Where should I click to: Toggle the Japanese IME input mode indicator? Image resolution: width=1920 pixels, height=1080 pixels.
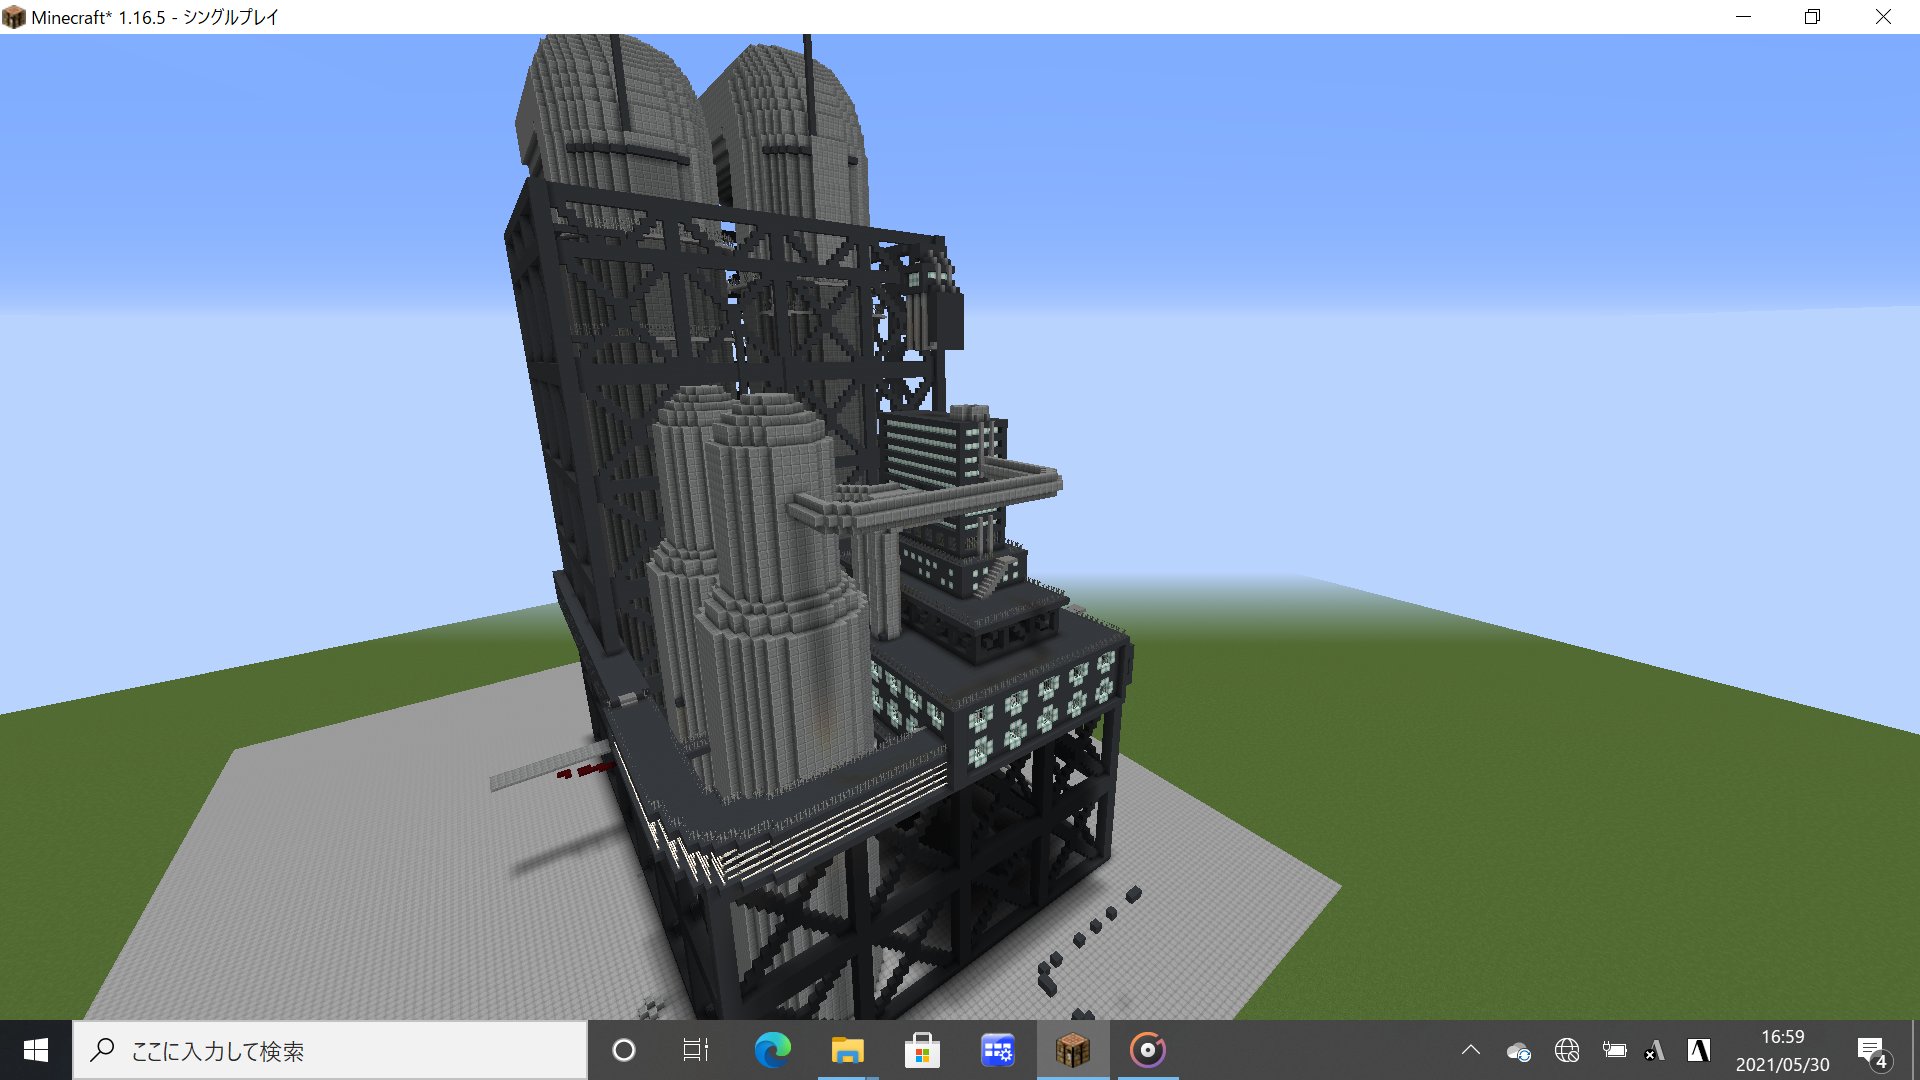point(1698,1050)
